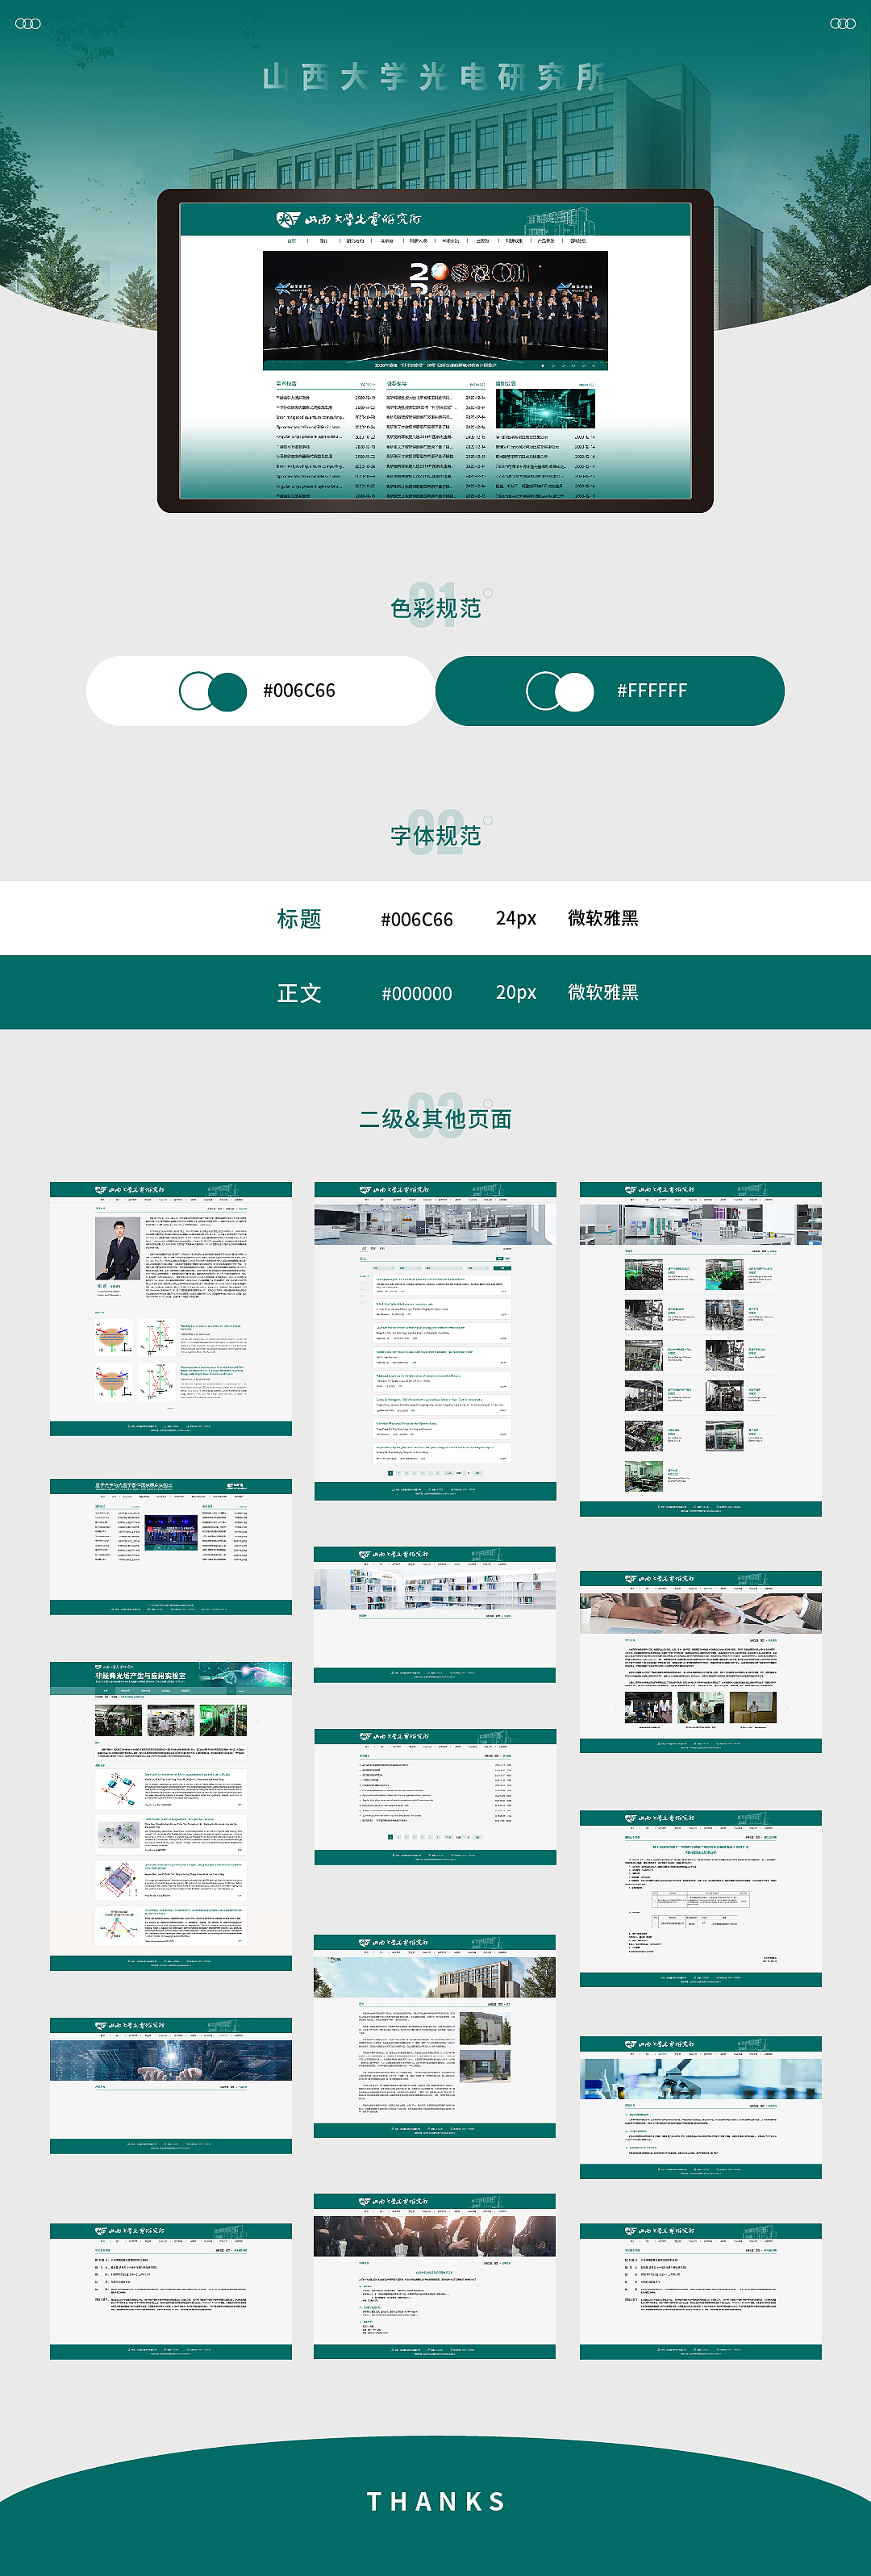
Task: Open the page thumbnail with the microscope banner
Action: (700, 2107)
